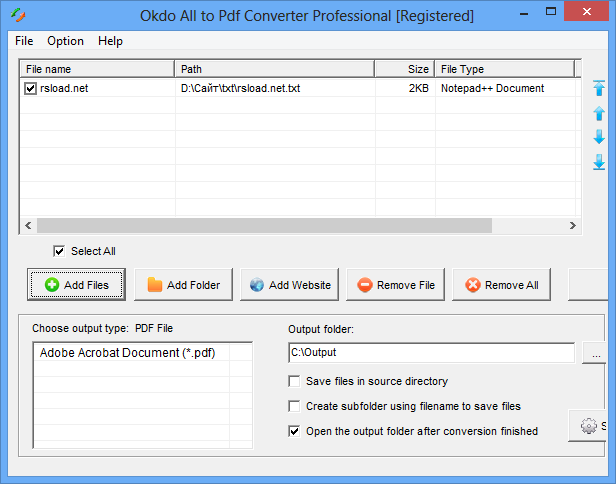Click the 2KB size cell
The height and width of the screenshot is (484, 616).
419,88
